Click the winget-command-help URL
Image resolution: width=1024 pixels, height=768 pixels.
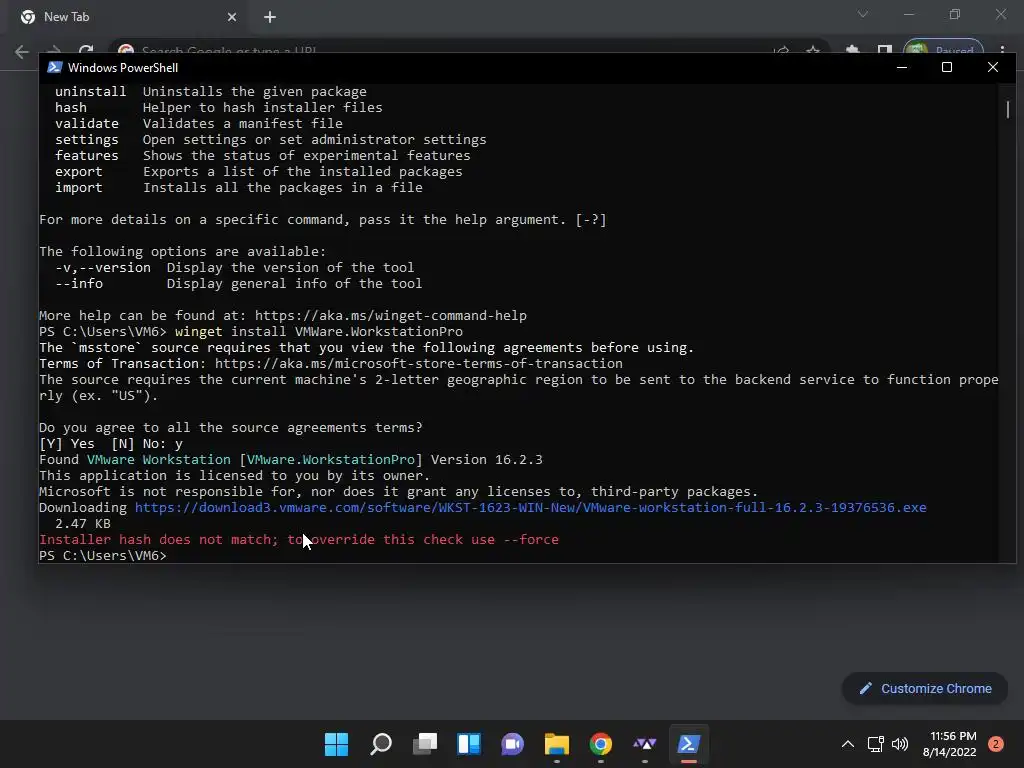point(391,315)
